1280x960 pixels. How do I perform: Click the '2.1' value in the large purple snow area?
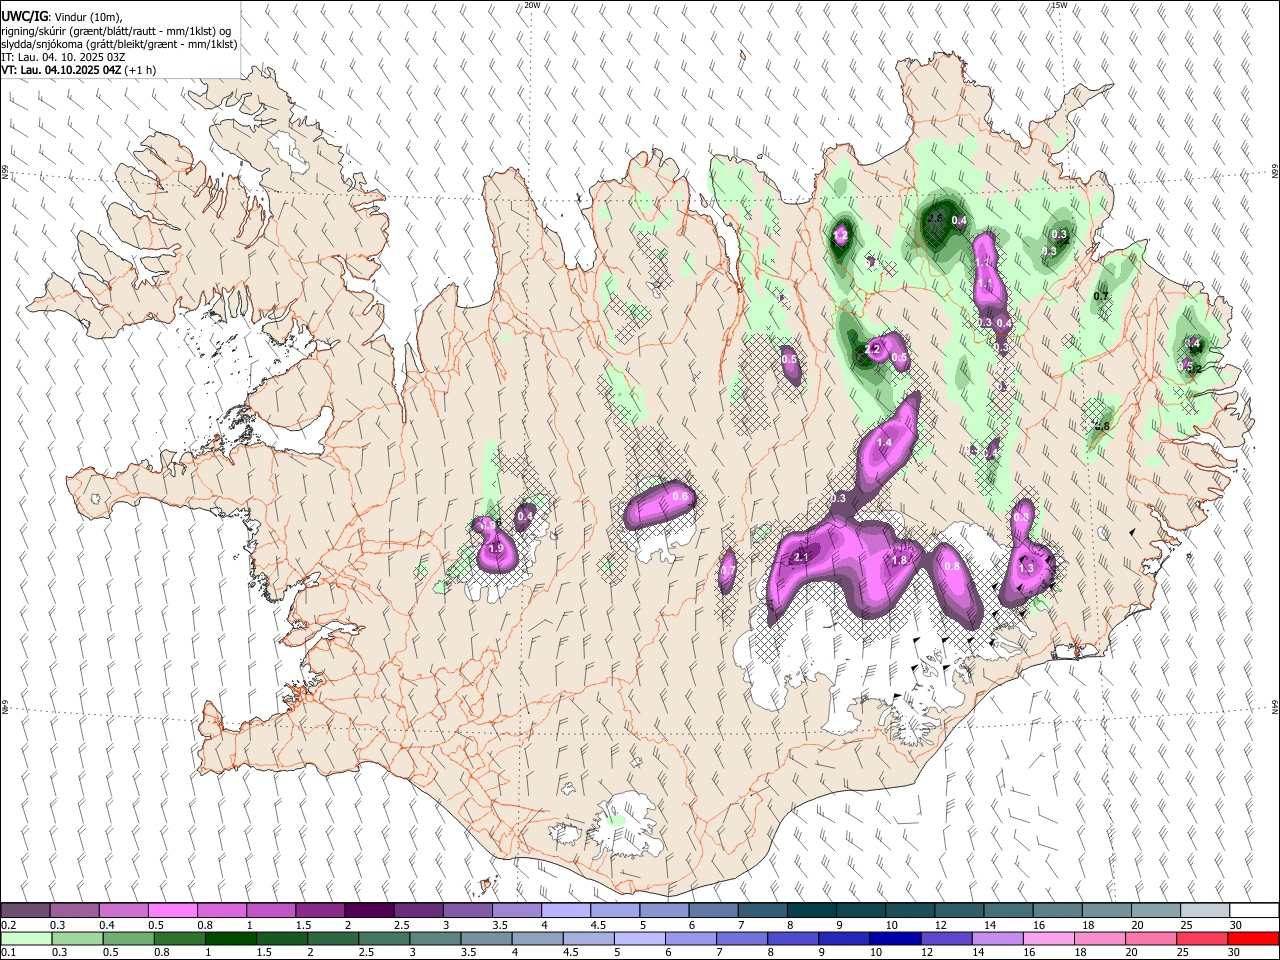point(801,557)
